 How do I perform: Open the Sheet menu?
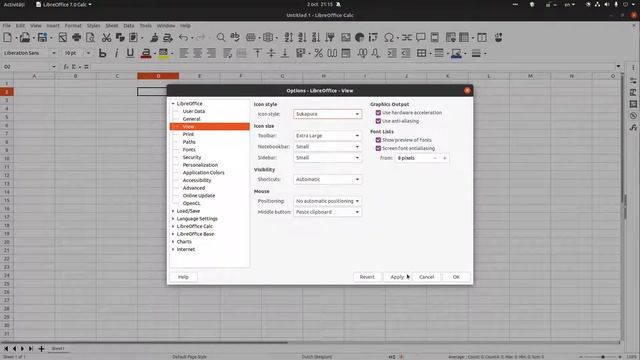pyautogui.click(x=111, y=25)
